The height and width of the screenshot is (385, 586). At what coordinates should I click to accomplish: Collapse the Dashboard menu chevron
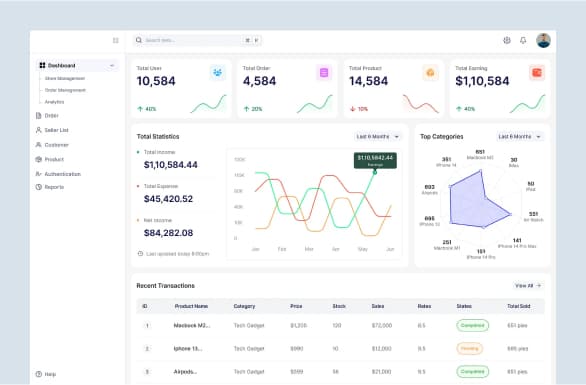coord(112,65)
